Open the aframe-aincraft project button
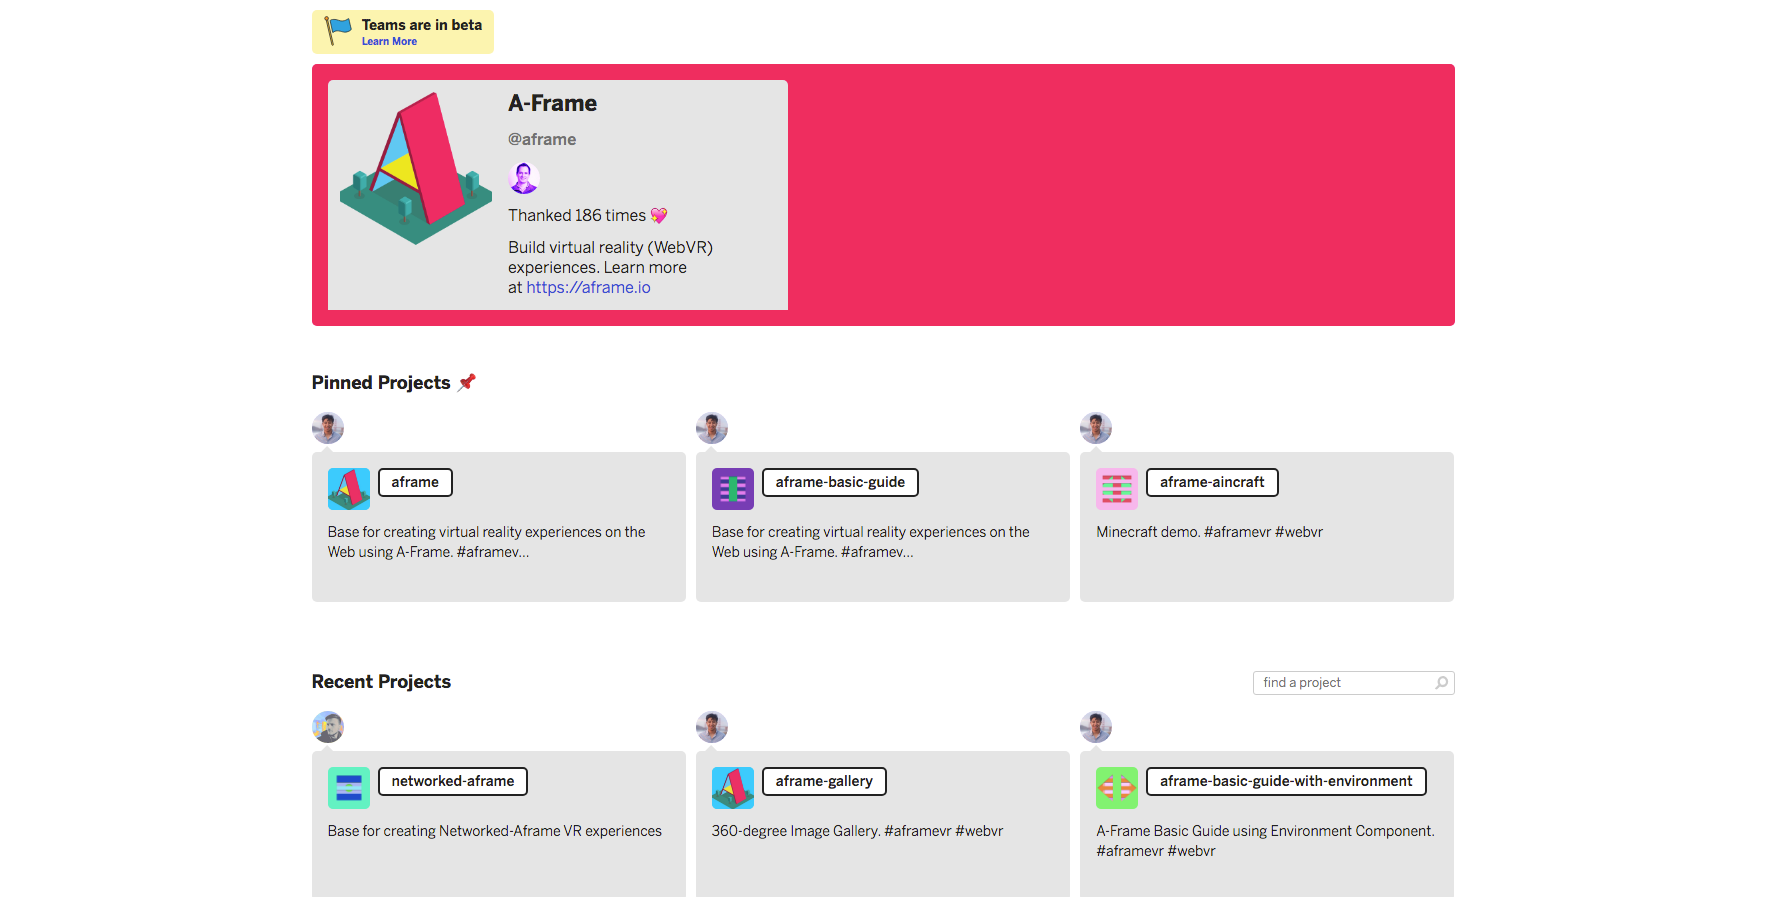 tap(1212, 482)
